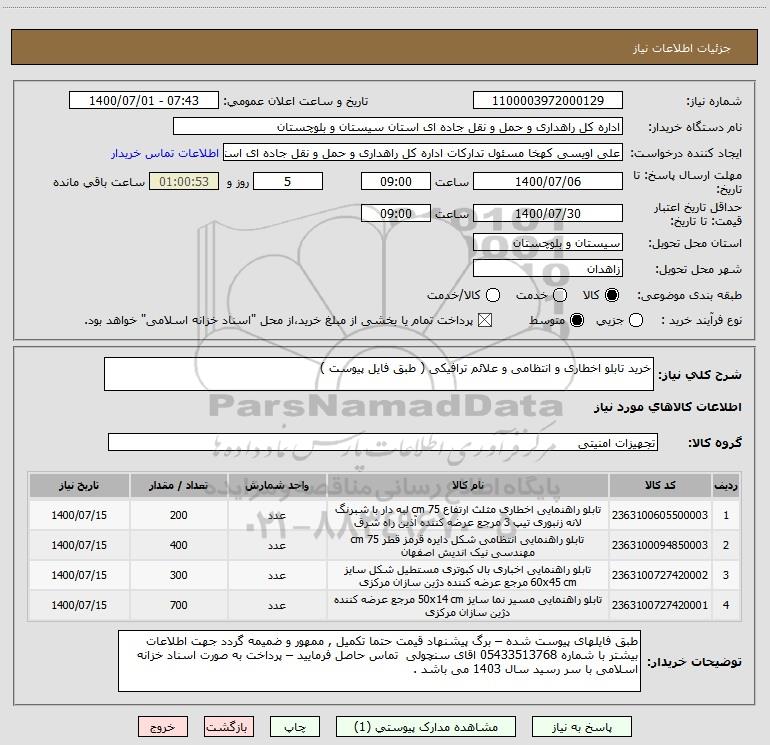Screen dimensions: 770x745
Task: Click the ایجاد کننده درخواست field
Action: 423,153
